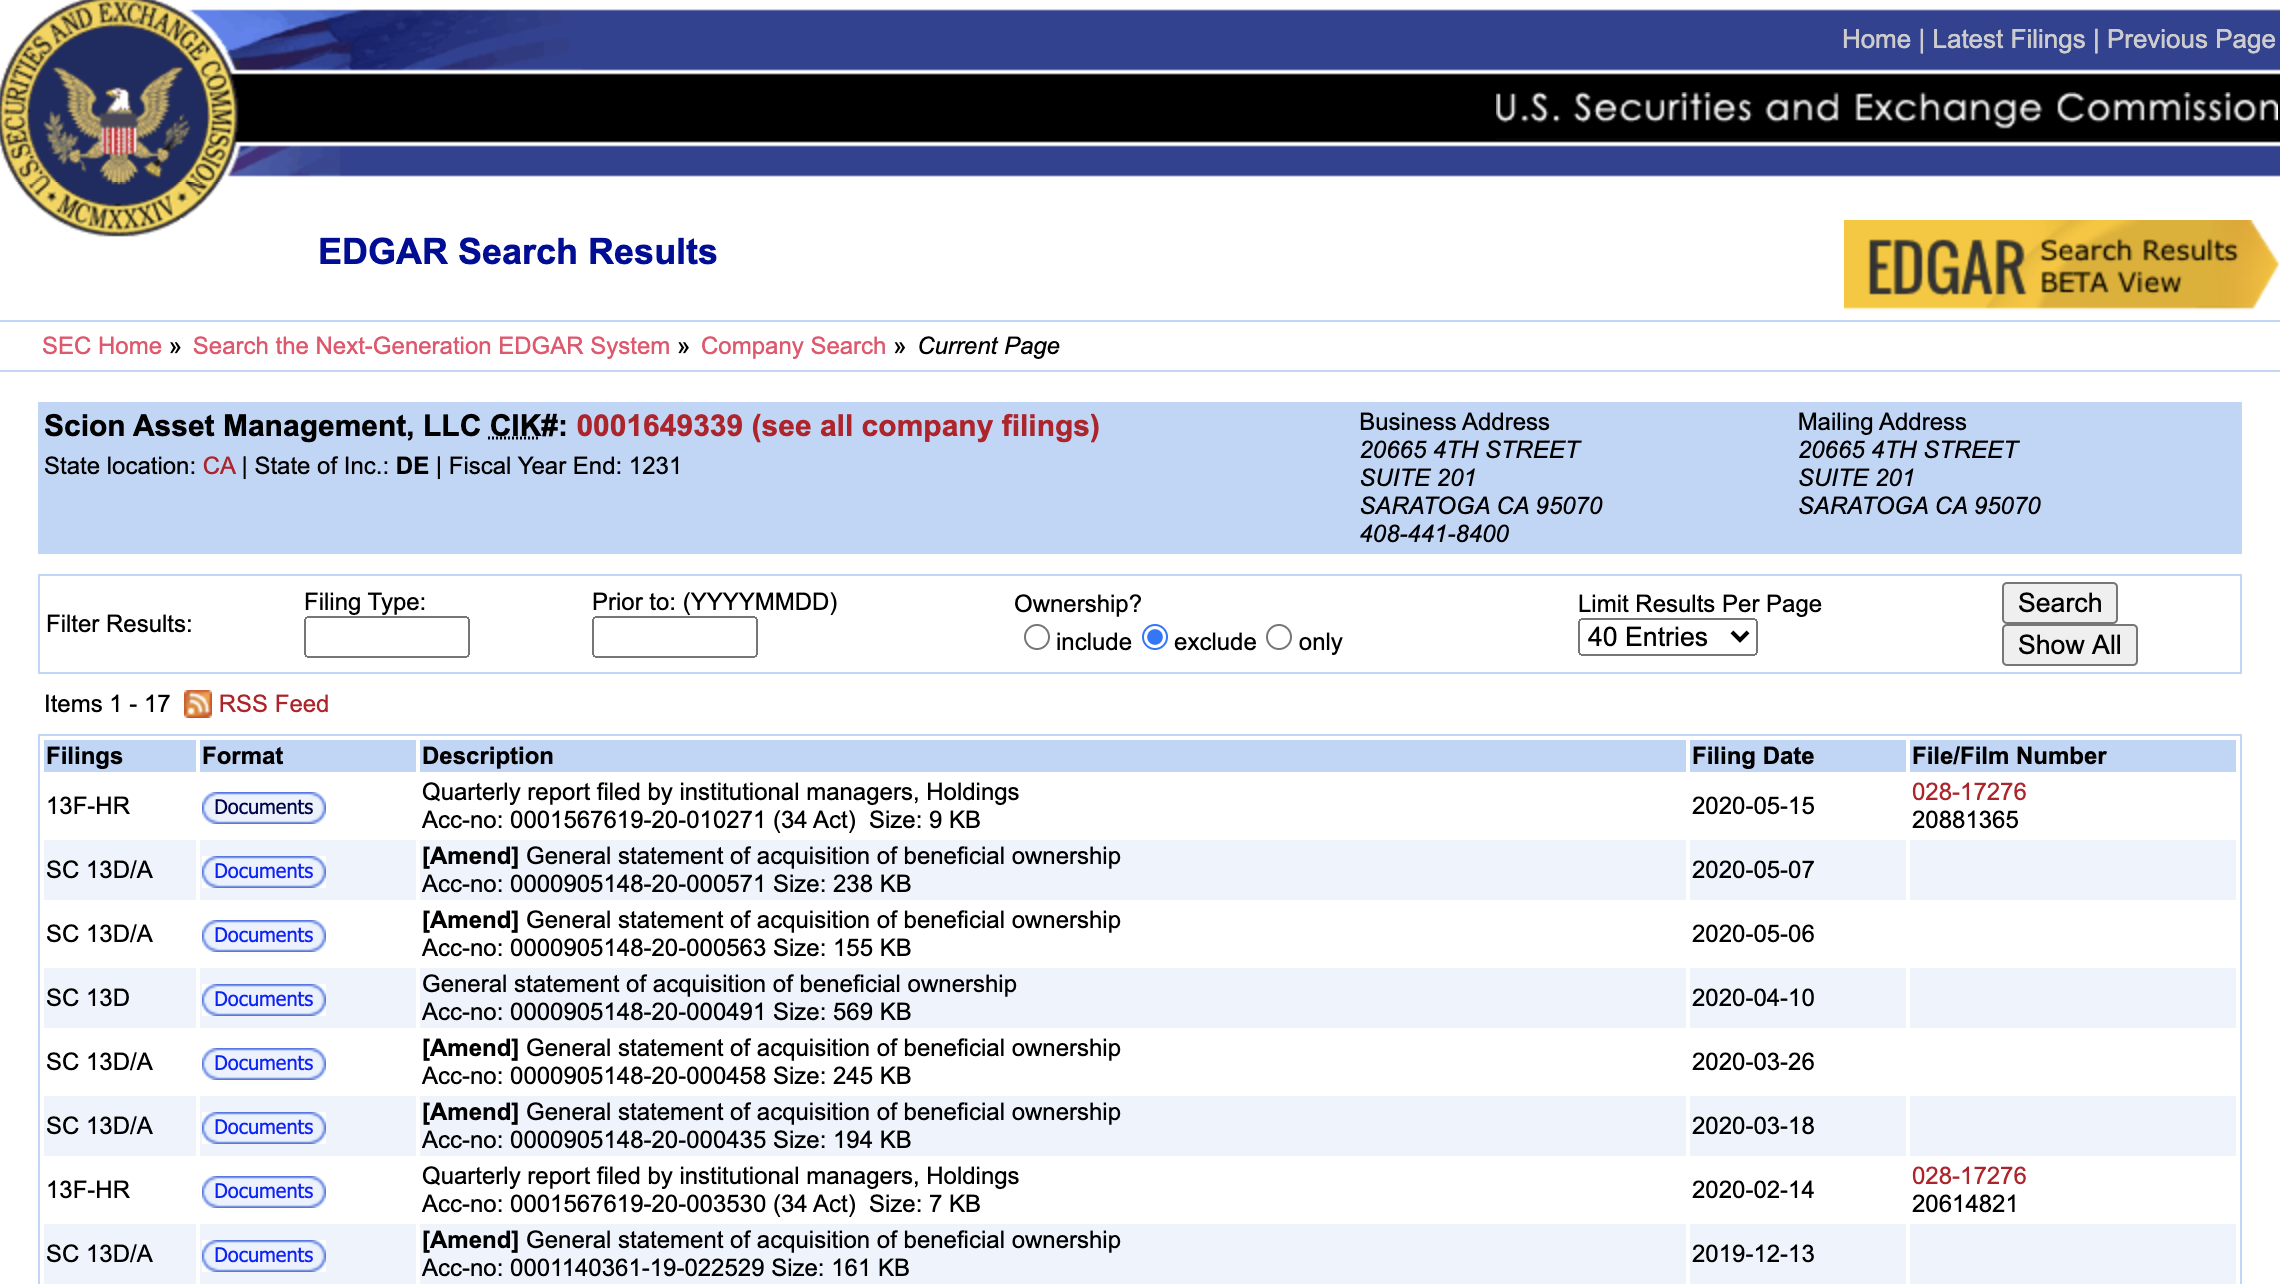Click the EDGAR Search Results heading

pyautogui.click(x=517, y=252)
